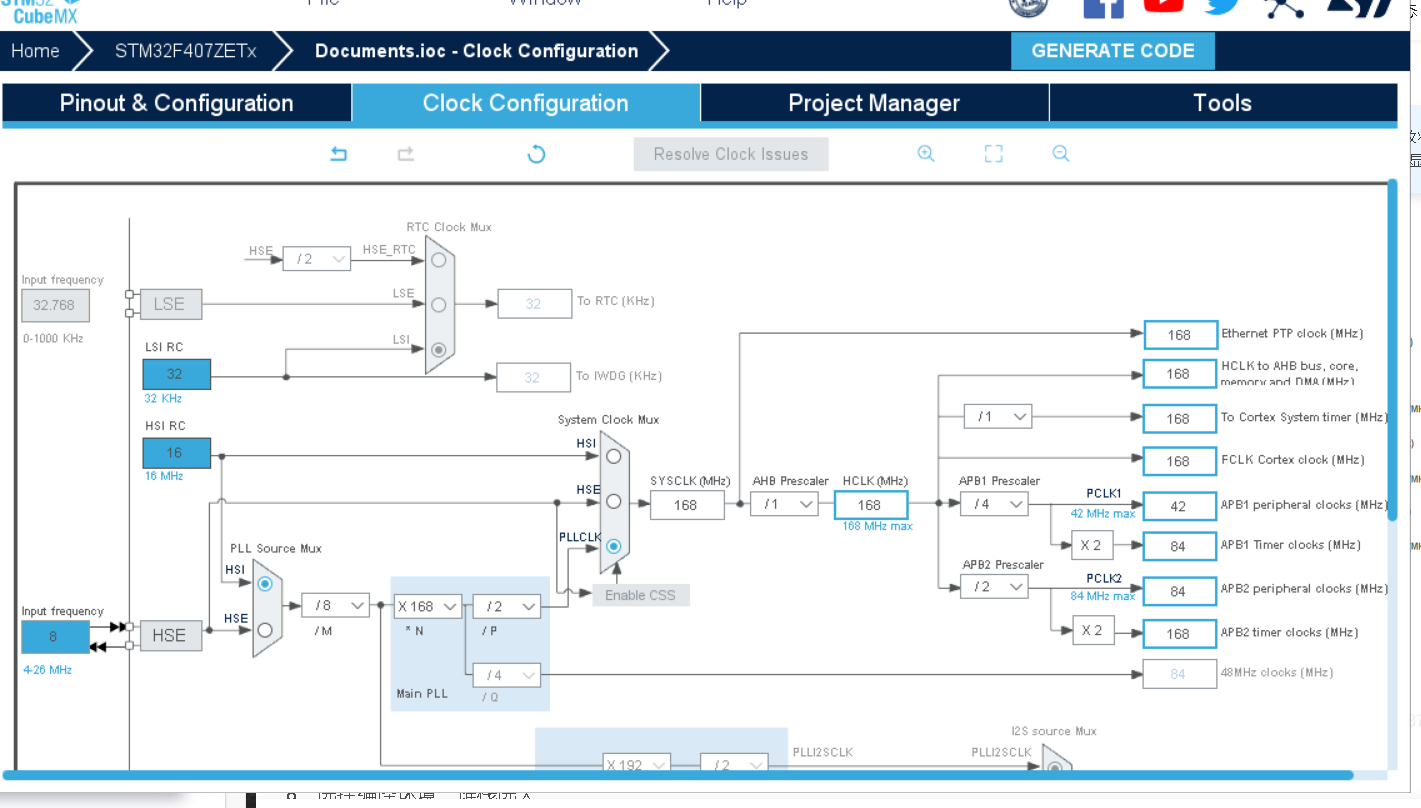Select HSI in System Clock Mux
Image resolution: width=1421 pixels, height=808 pixels.
point(613,456)
